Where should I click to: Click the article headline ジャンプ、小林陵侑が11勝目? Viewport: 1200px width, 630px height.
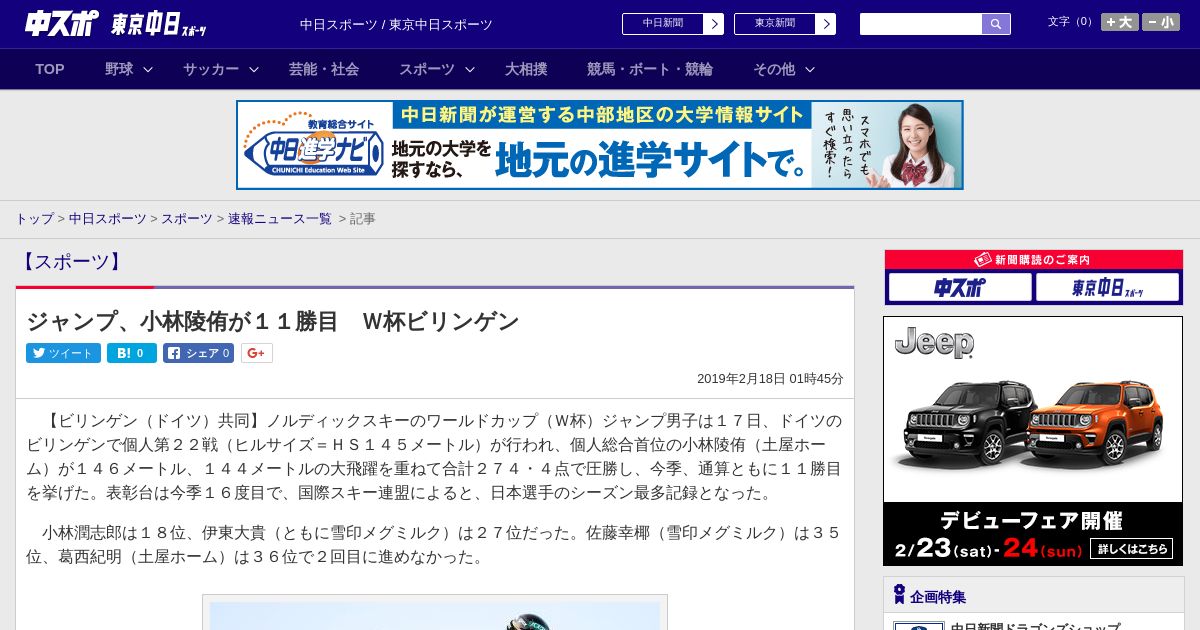(272, 321)
